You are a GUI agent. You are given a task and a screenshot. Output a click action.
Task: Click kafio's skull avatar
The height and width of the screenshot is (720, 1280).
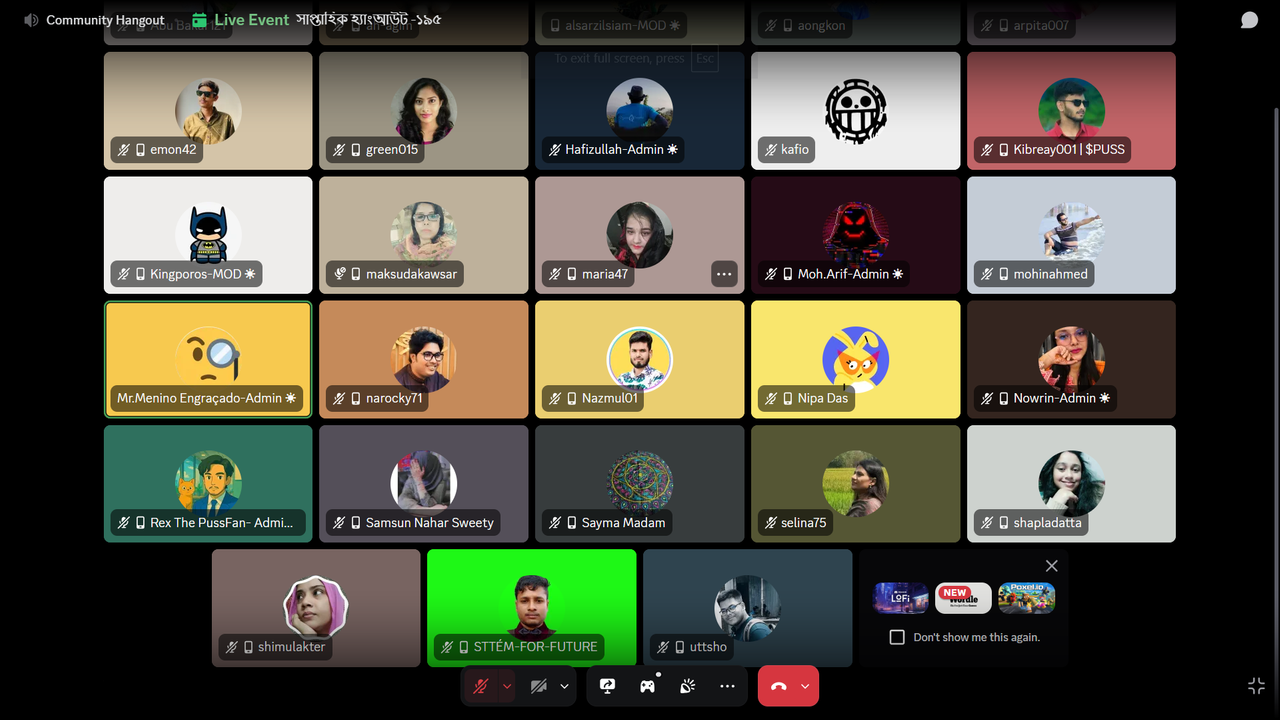(856, 110)
